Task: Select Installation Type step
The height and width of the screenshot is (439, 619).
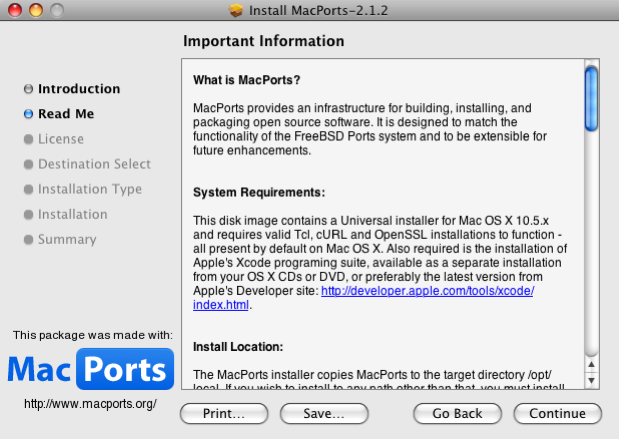Action: [89, 189]
